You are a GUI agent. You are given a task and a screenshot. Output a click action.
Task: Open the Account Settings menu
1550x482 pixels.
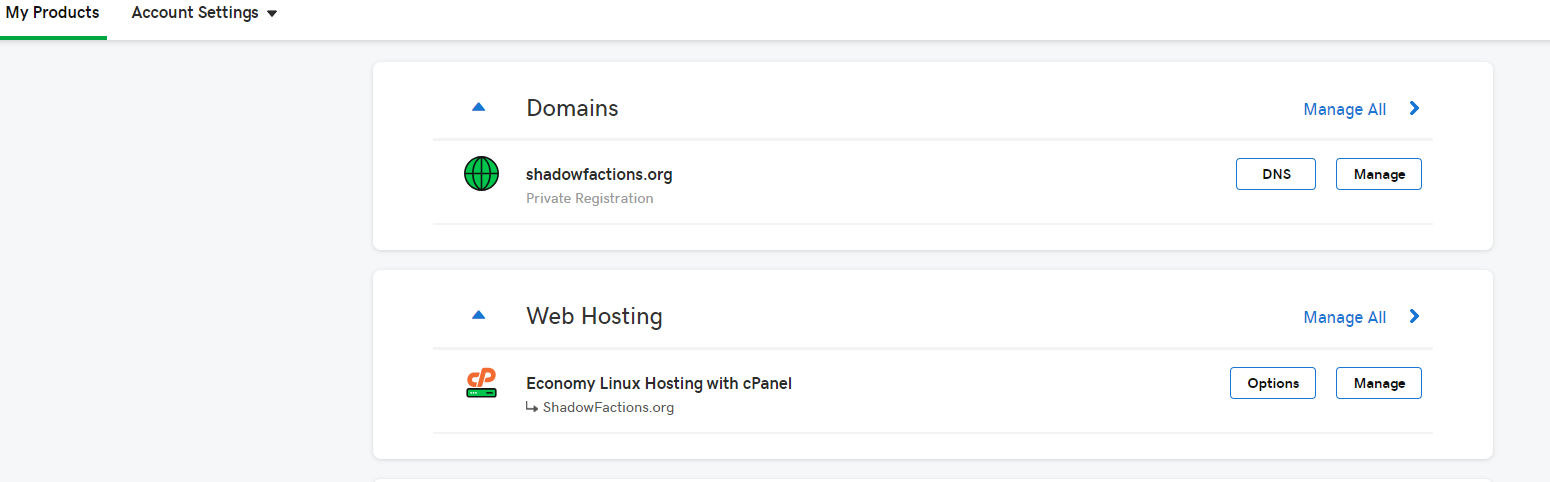[x=195, y=13]
